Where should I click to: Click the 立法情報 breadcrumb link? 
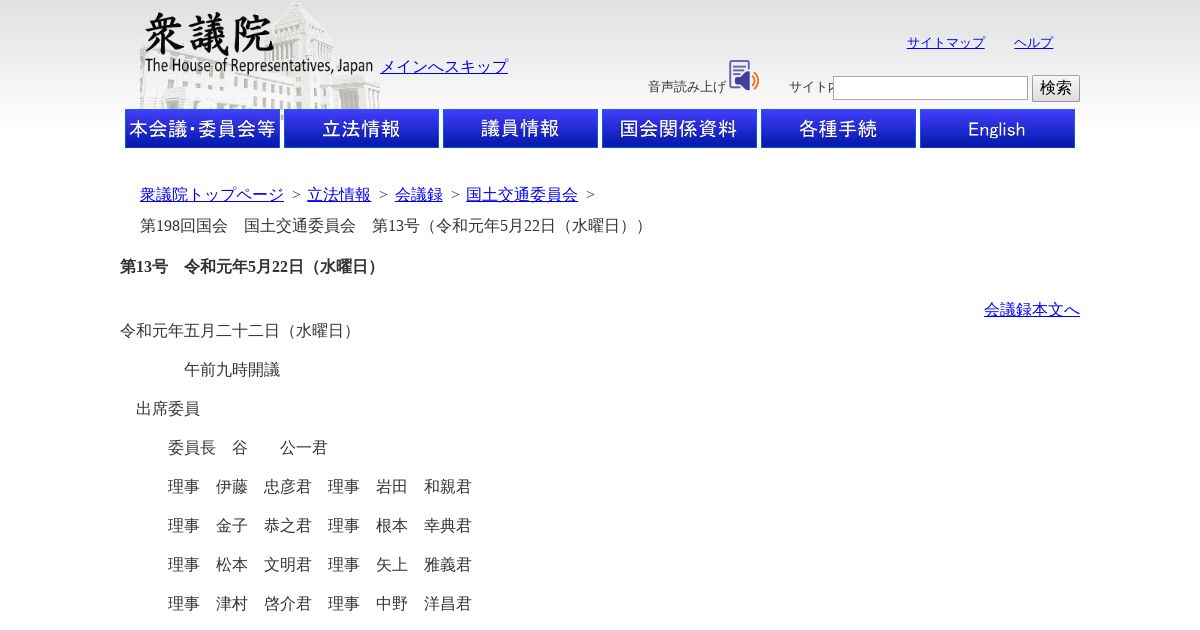[339, 195]
